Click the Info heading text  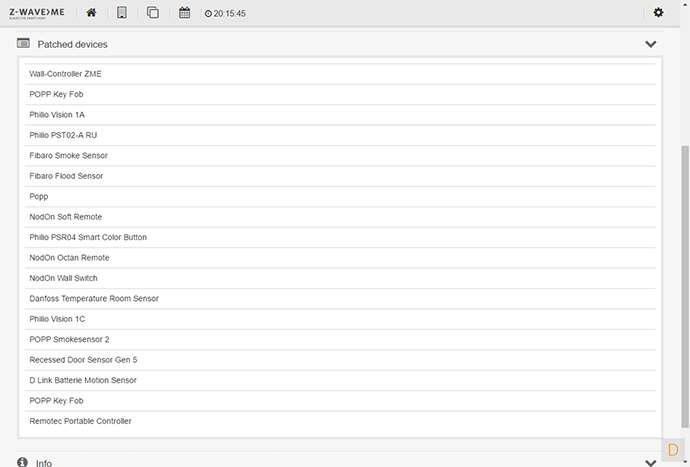[x=44, y=463]
